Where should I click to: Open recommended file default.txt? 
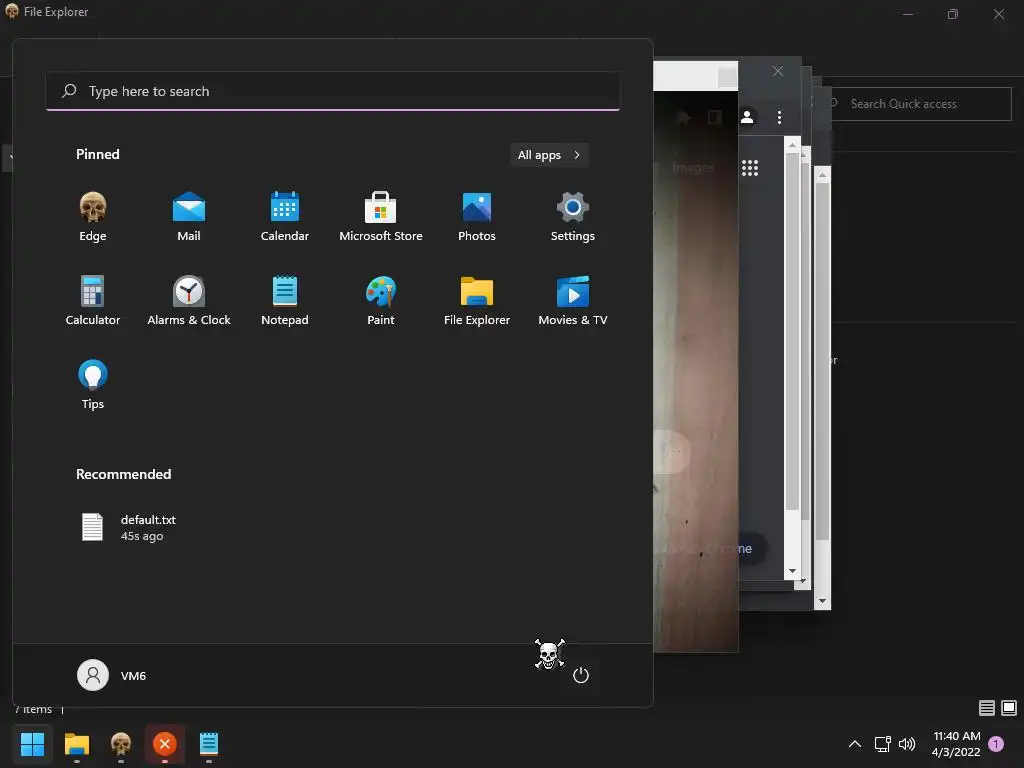129,528
